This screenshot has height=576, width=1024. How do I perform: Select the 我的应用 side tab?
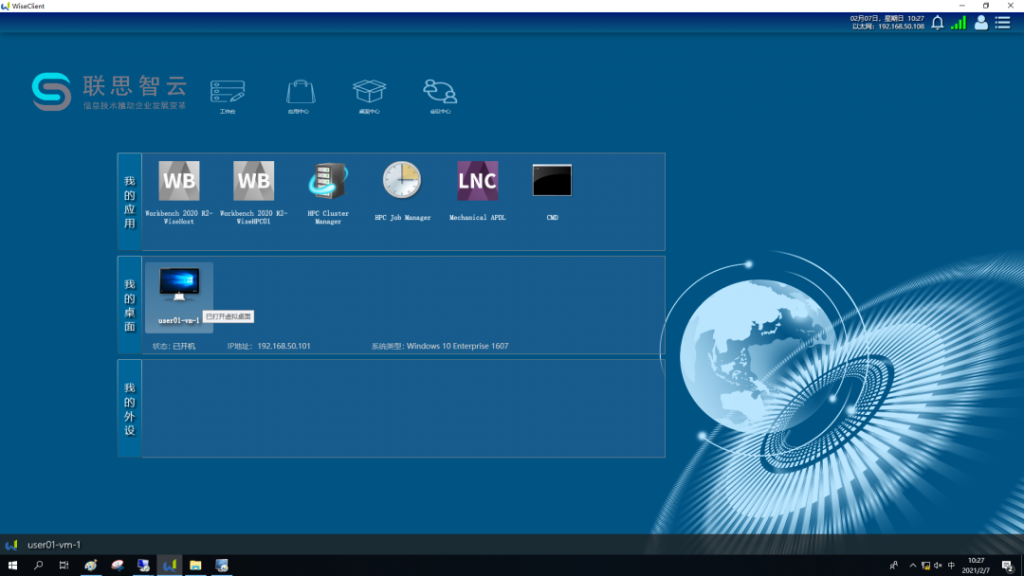(x=129, y=202)
